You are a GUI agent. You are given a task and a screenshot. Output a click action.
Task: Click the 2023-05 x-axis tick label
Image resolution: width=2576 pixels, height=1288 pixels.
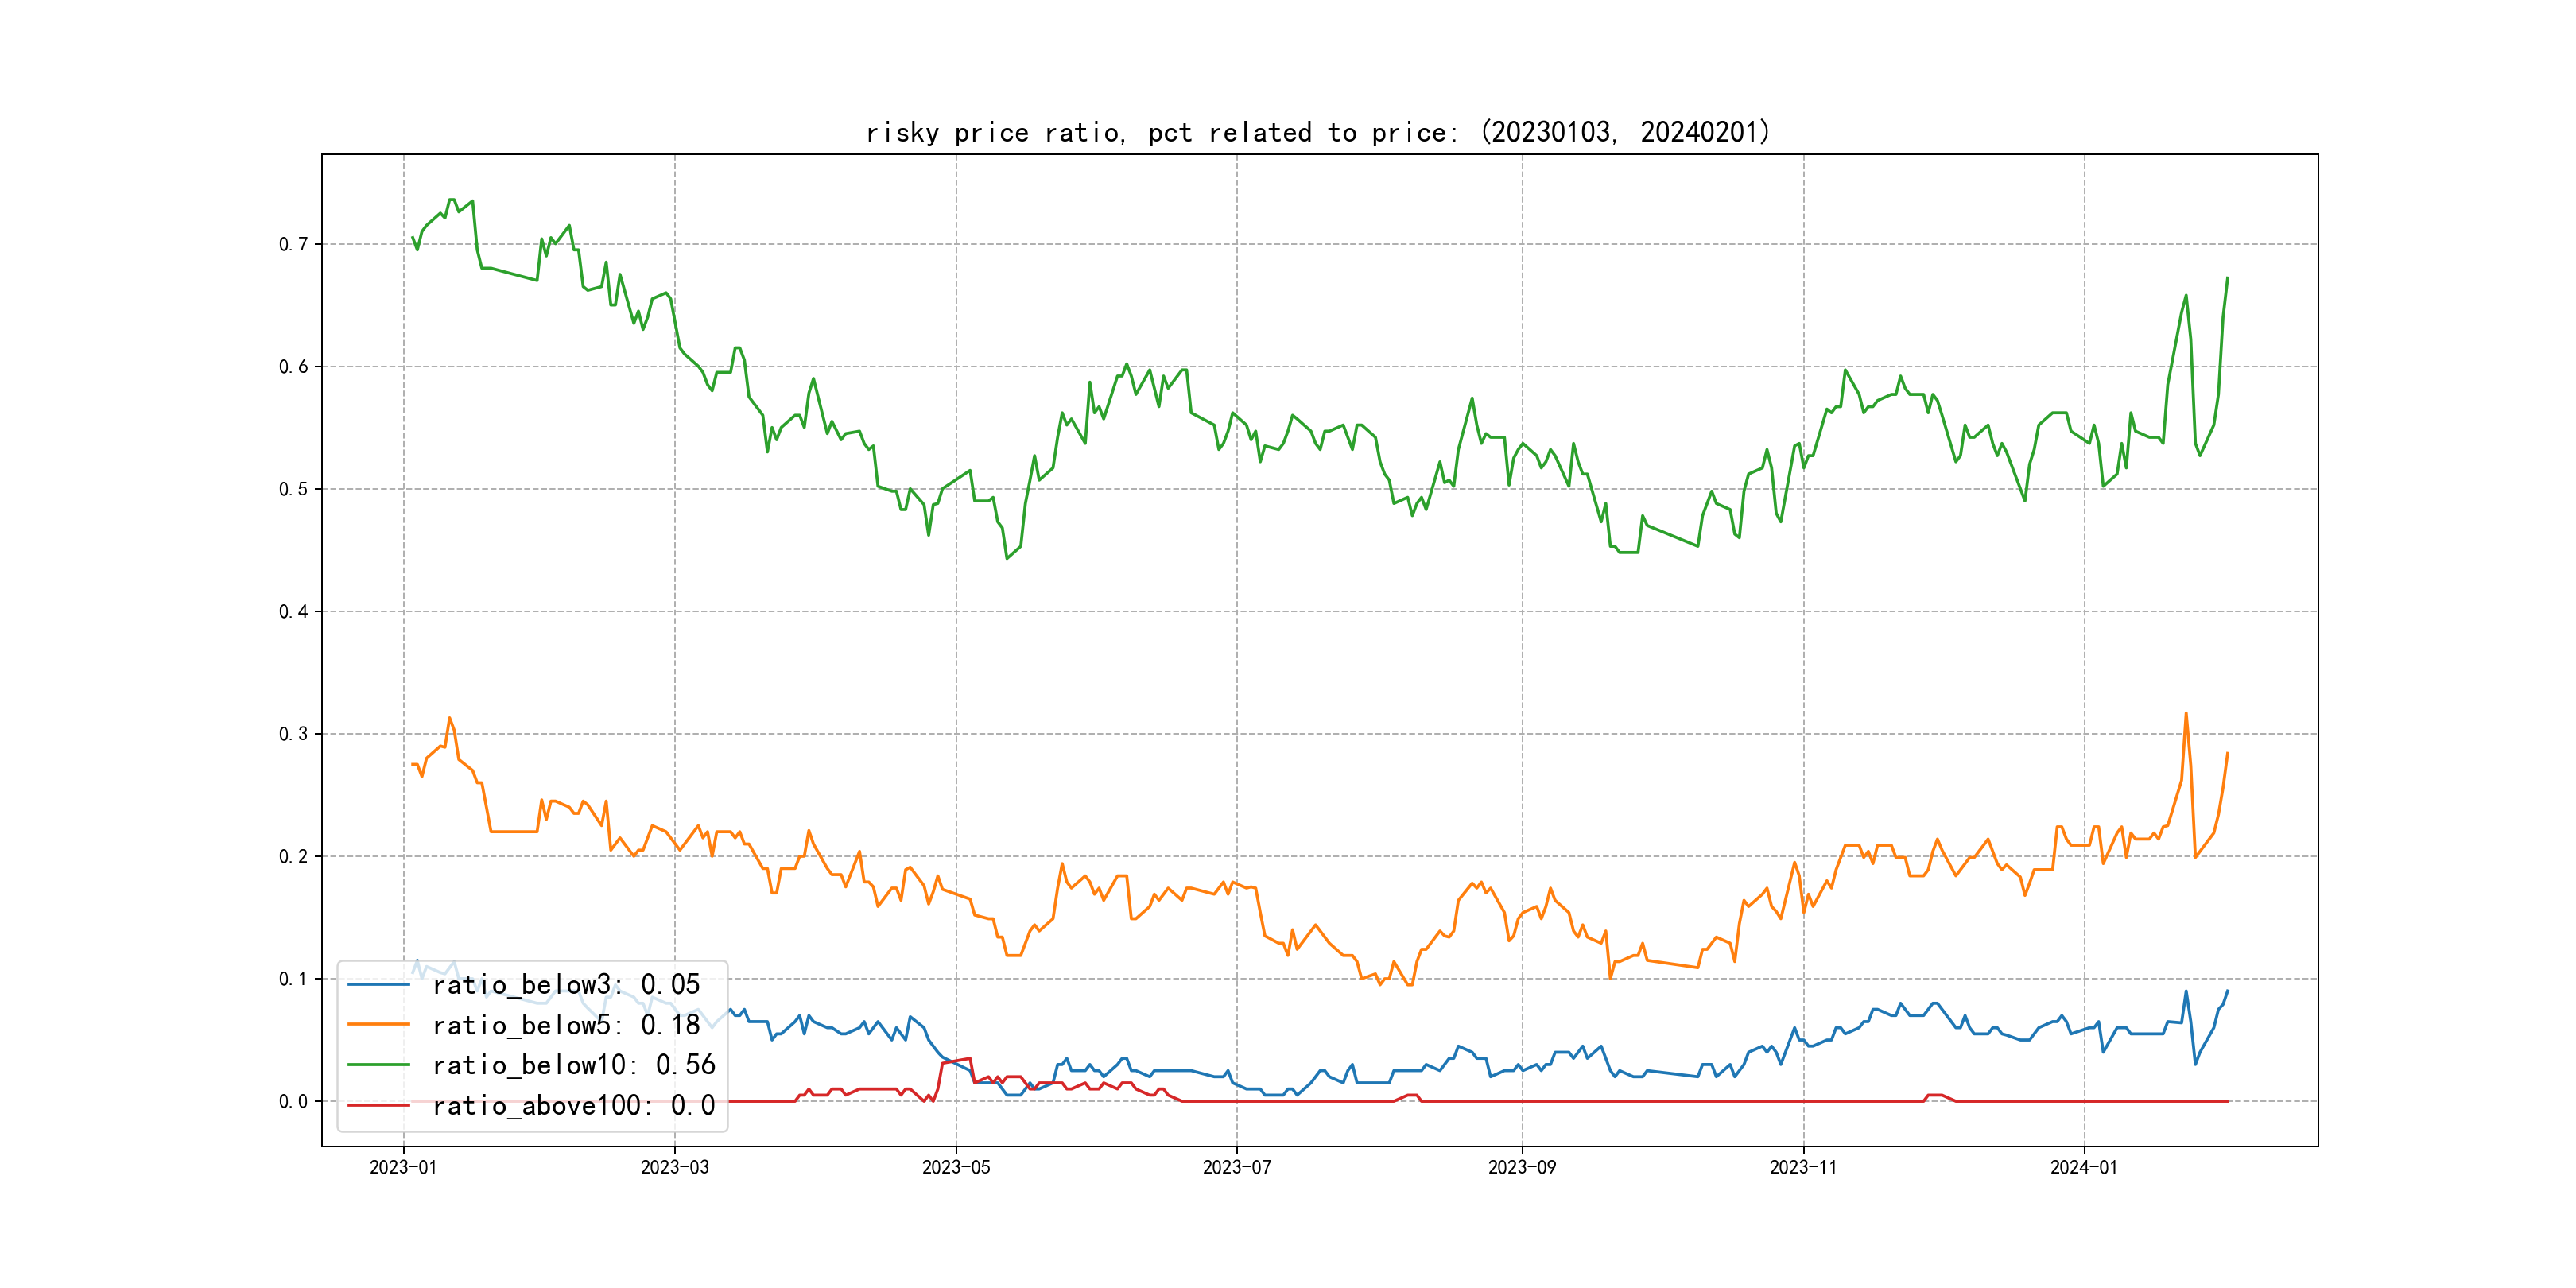point(956,1167)
